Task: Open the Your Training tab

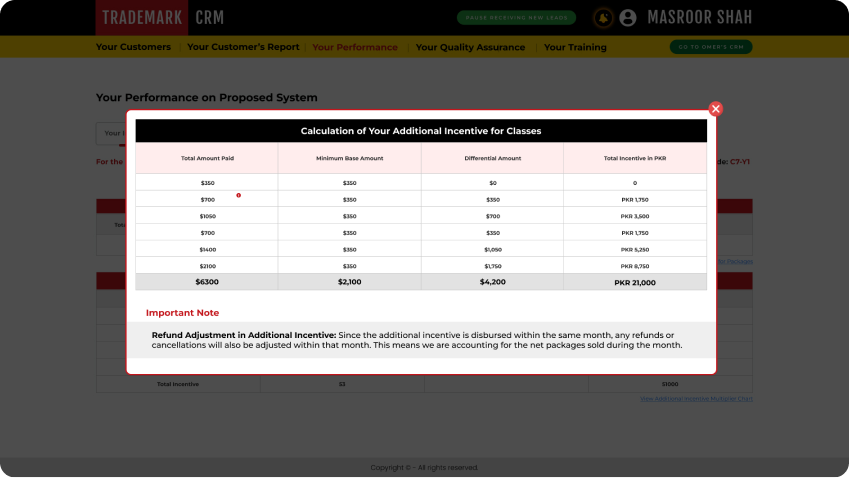Action: [575, 47]
